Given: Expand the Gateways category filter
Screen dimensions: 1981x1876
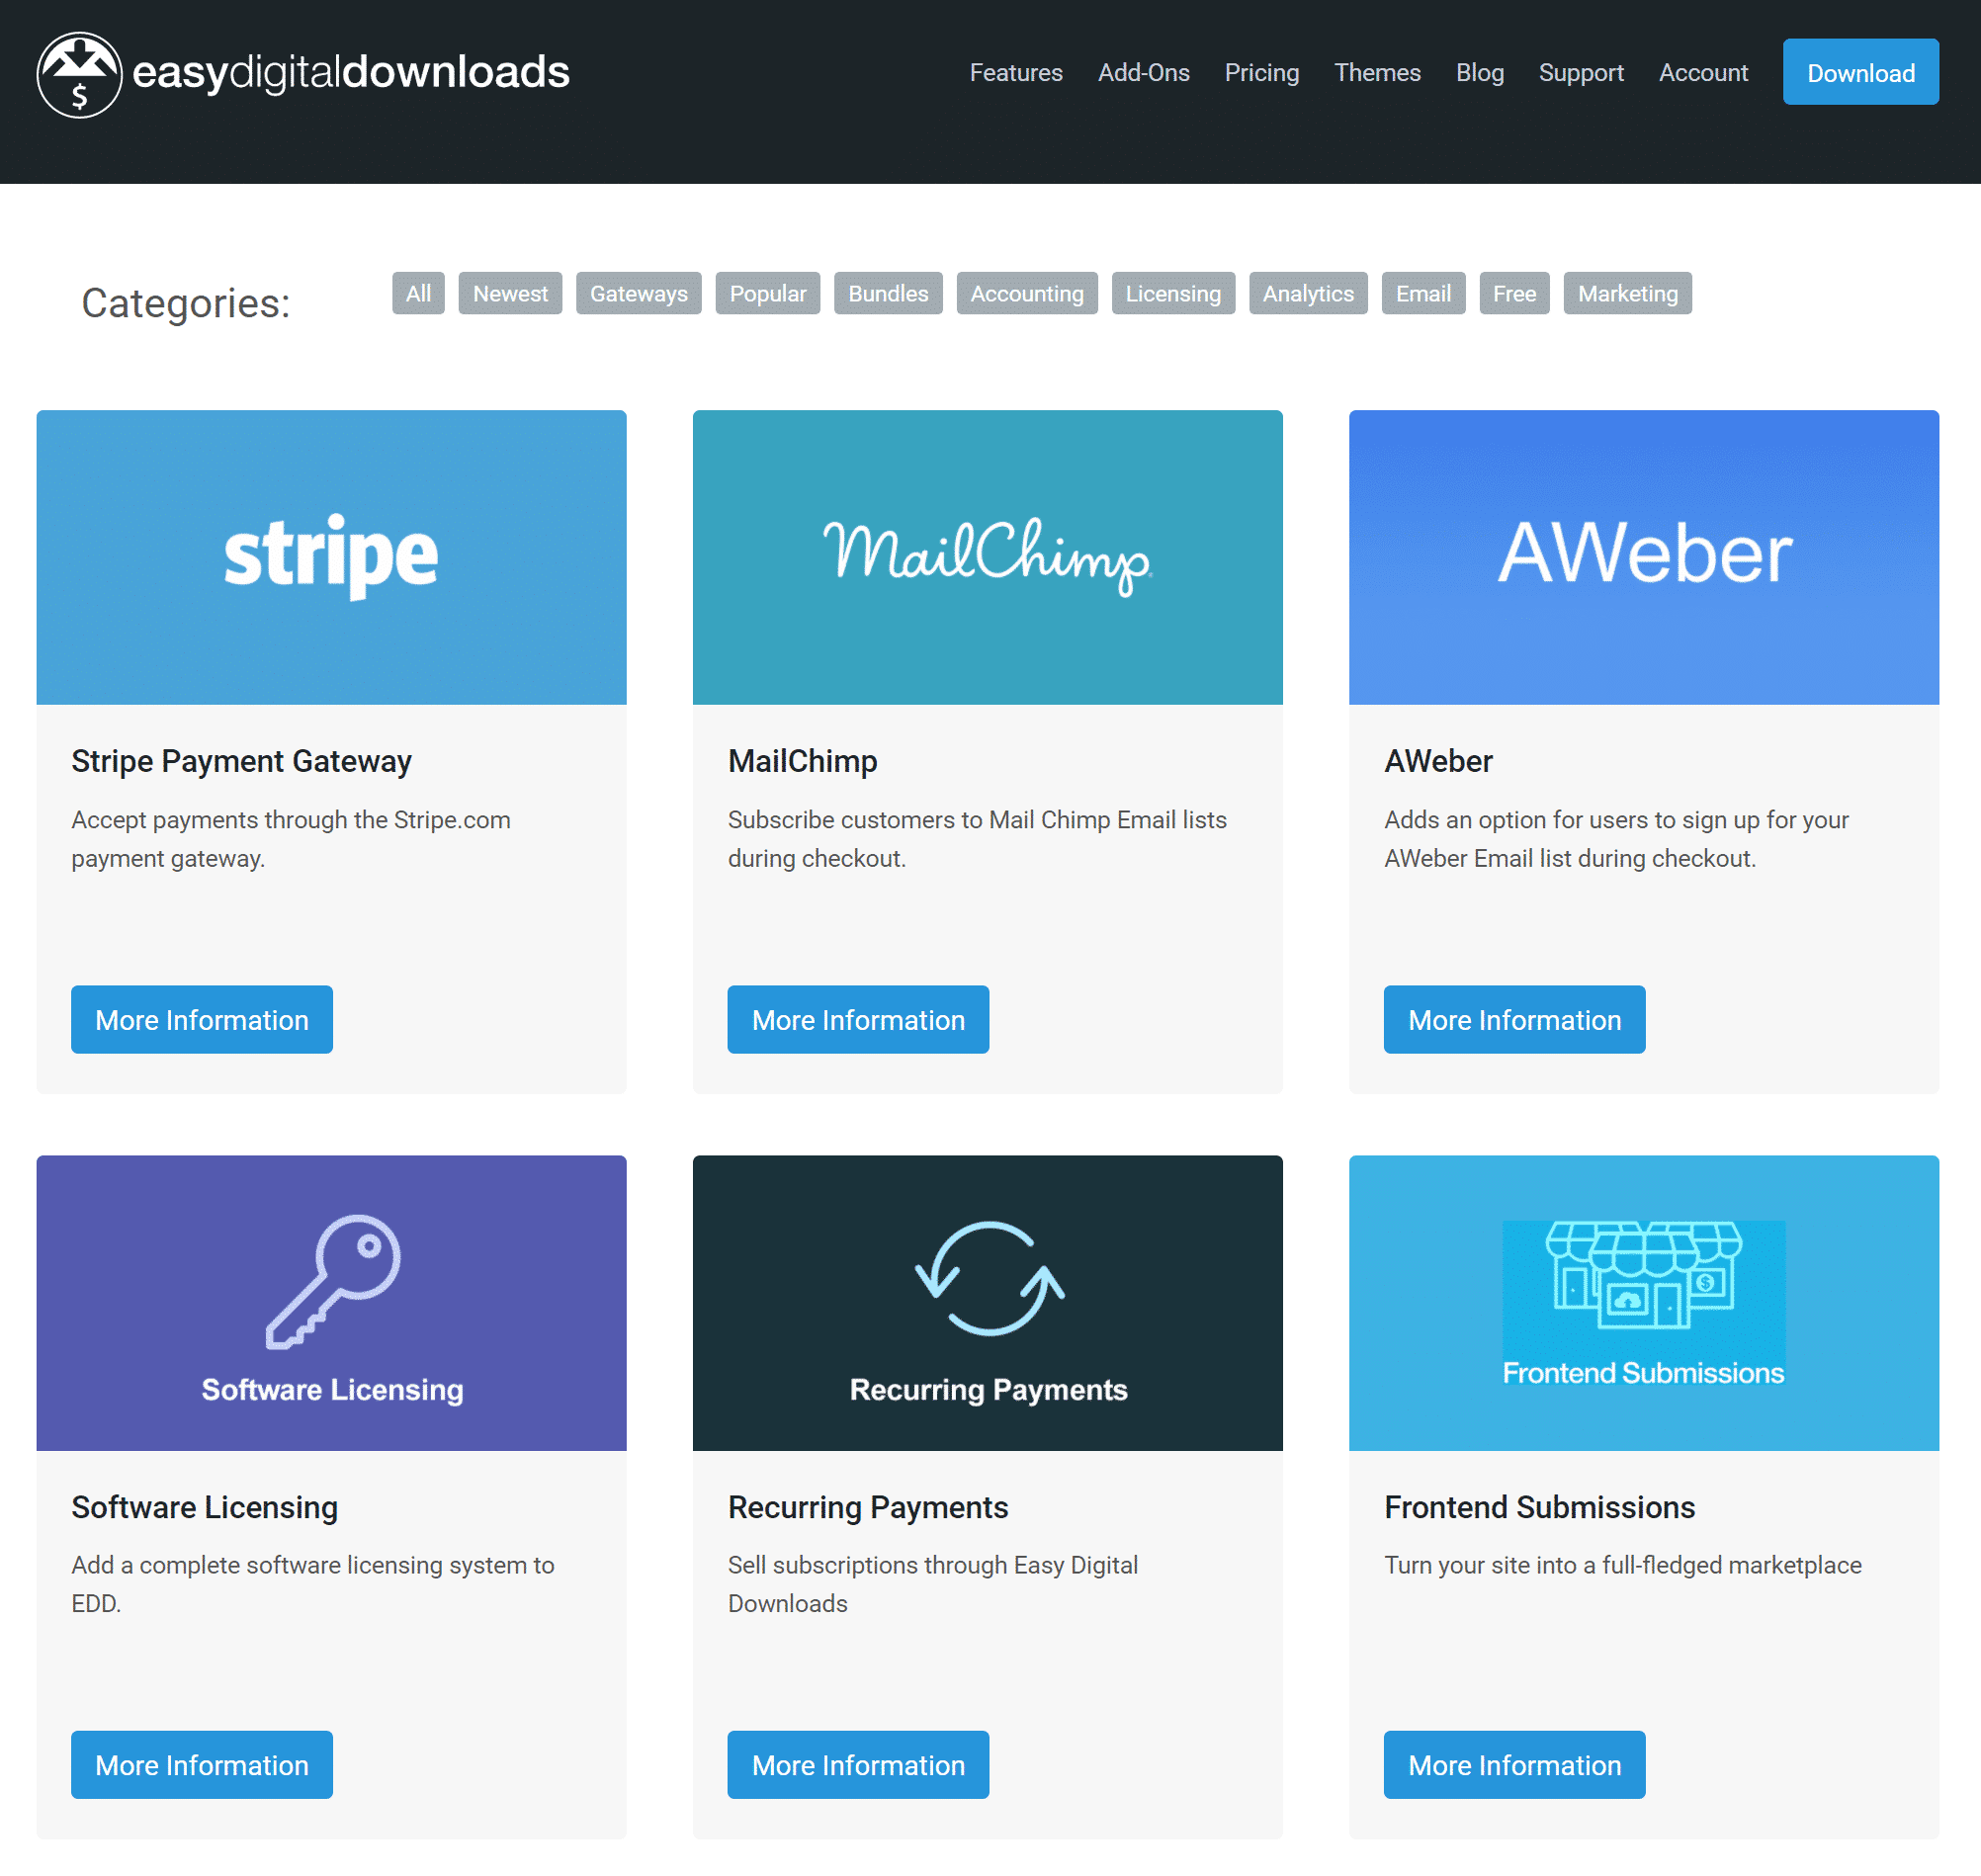Looking at the screenshot, I should coord(639,293).
